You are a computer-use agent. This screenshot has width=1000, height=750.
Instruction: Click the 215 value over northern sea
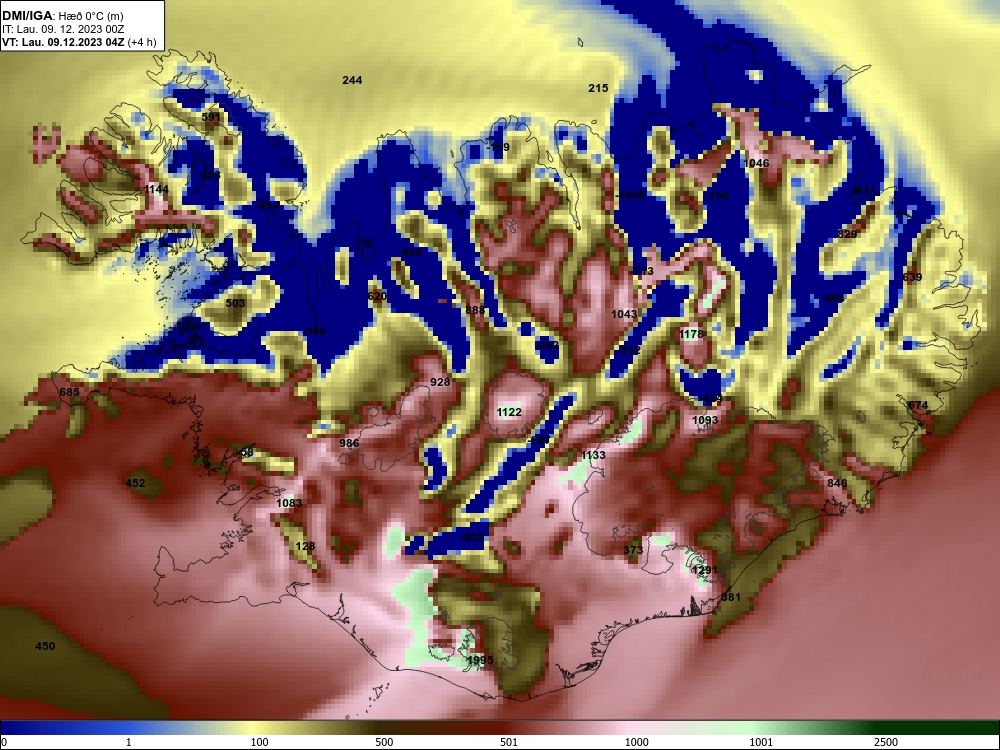click(x=598, y=88)
